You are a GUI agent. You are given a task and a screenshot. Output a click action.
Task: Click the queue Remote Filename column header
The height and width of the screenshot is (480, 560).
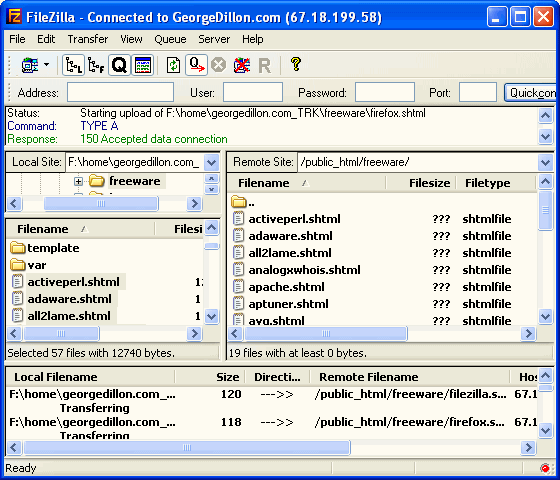(410, 377)
